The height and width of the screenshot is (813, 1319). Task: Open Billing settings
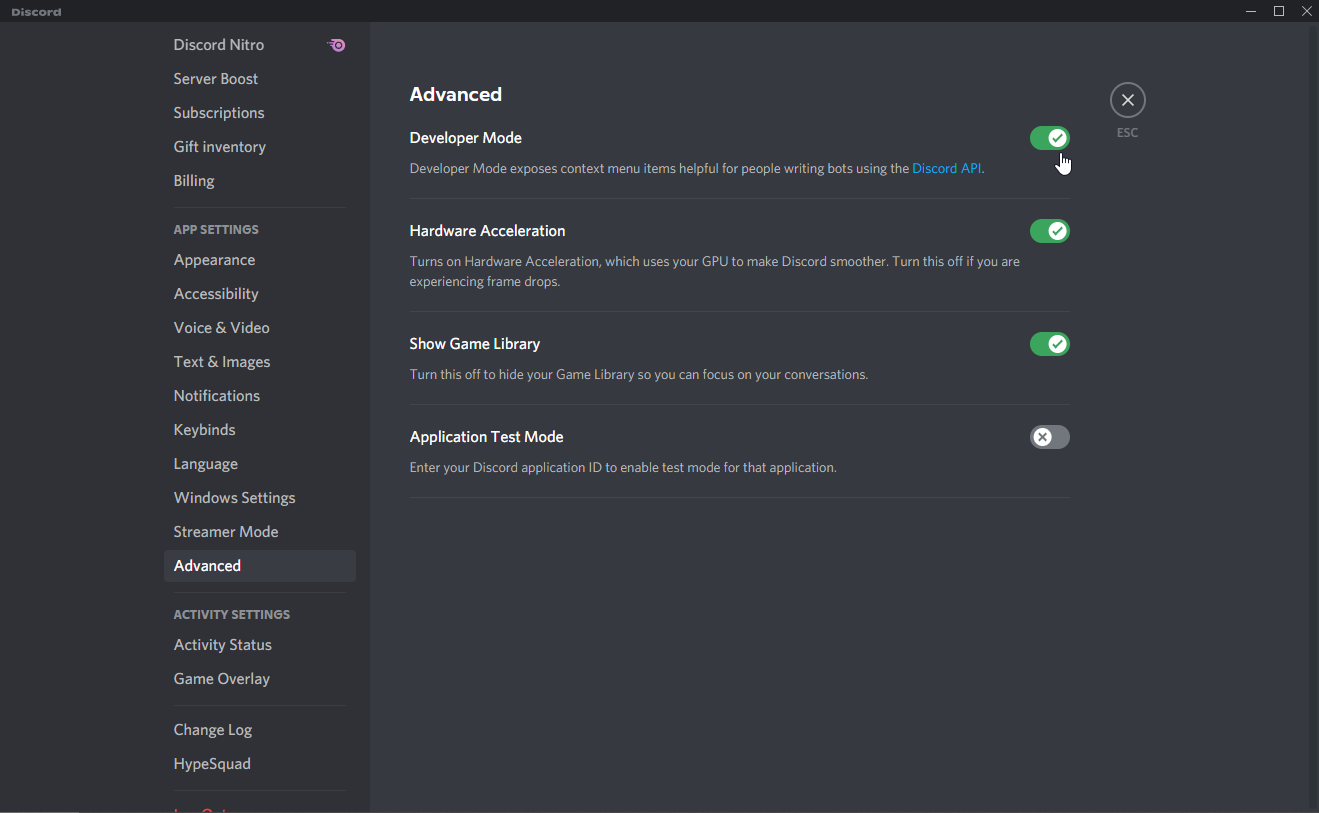click(194, 181)
